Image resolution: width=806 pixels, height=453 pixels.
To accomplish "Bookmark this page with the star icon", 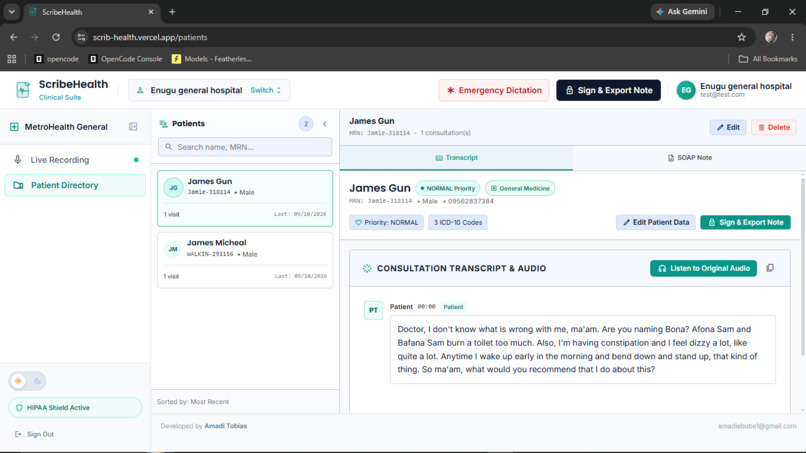I will pos(741,37).
